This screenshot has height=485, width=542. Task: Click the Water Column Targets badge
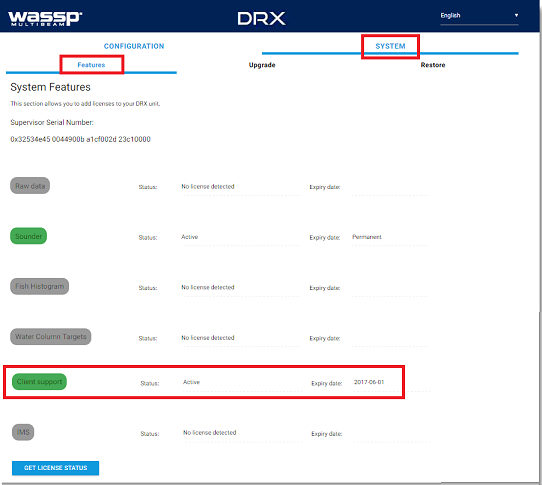tap(50, 336)
